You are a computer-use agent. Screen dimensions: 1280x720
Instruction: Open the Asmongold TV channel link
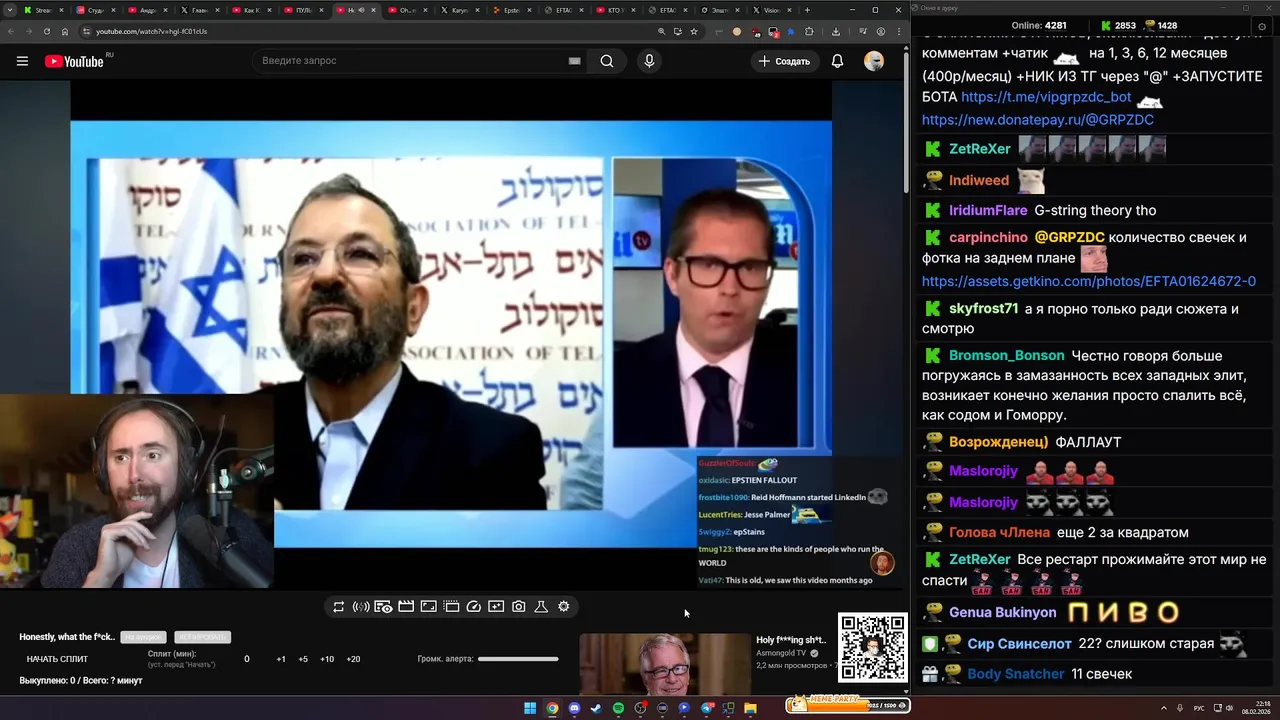coord(781,653)
